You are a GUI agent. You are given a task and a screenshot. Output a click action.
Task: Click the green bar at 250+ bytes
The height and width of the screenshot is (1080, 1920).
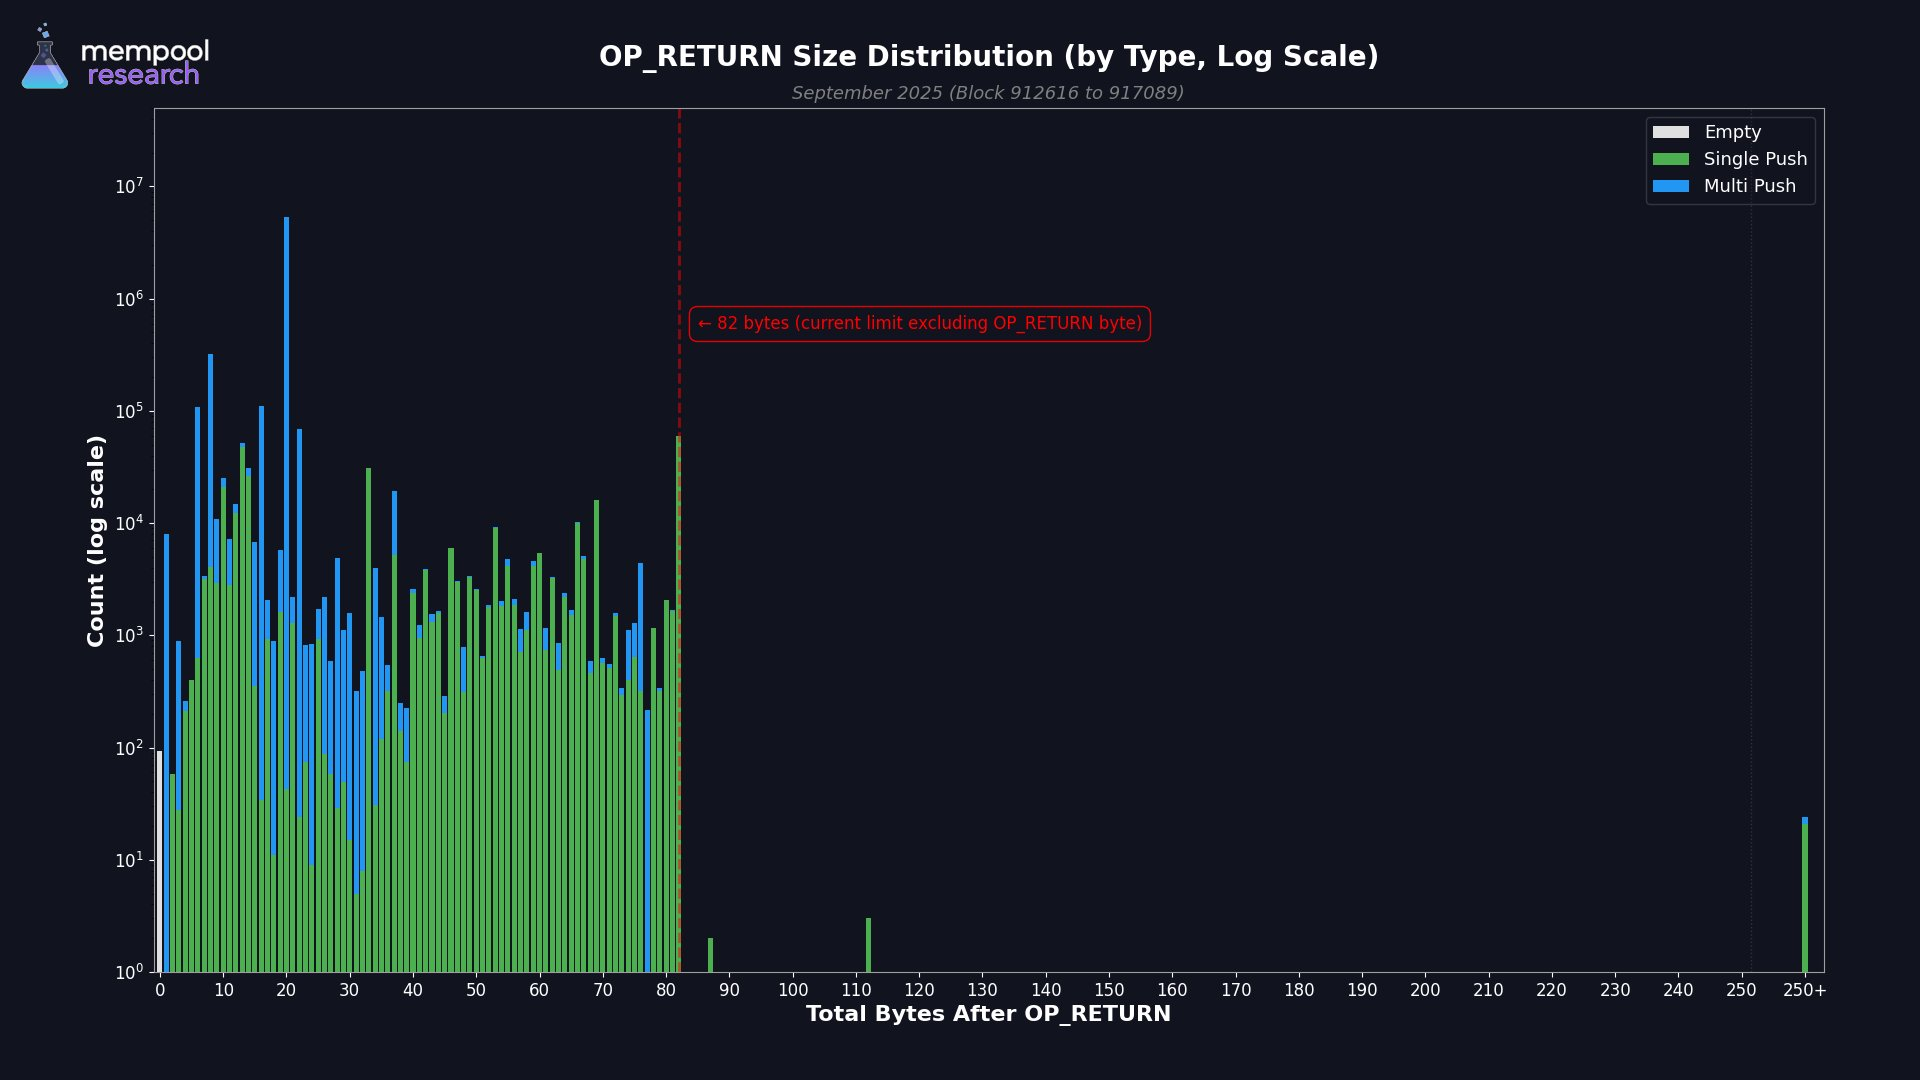(1804, 900)
